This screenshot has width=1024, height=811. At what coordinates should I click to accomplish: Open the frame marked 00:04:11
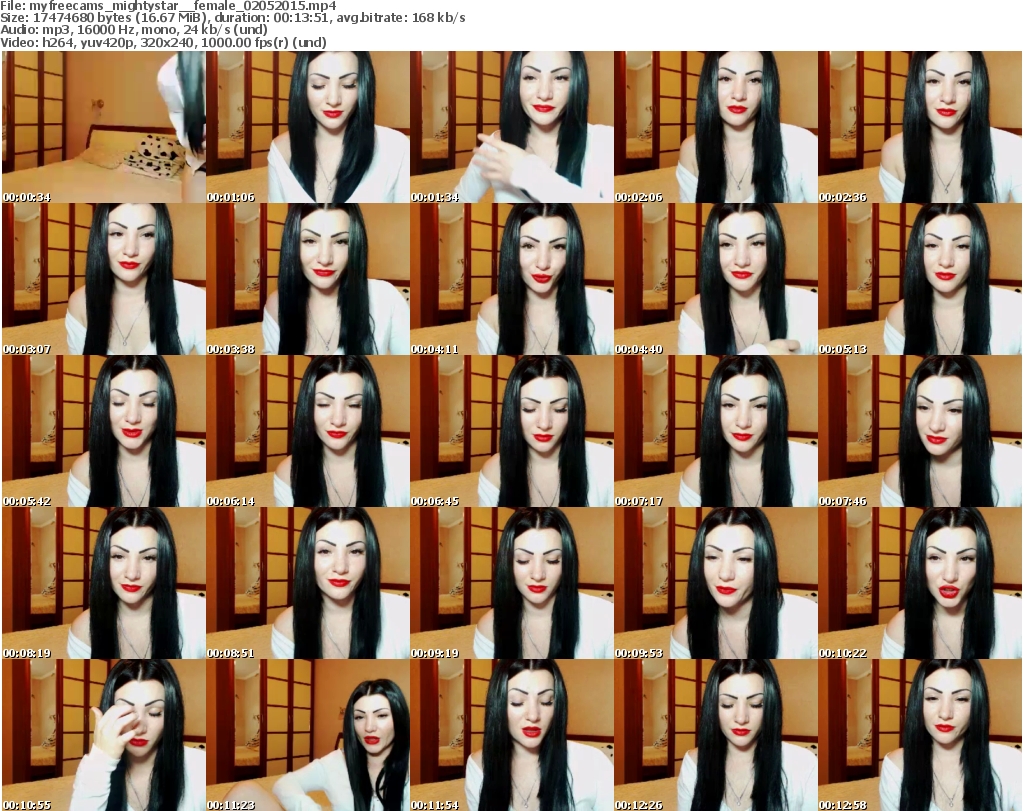point(511,279)
